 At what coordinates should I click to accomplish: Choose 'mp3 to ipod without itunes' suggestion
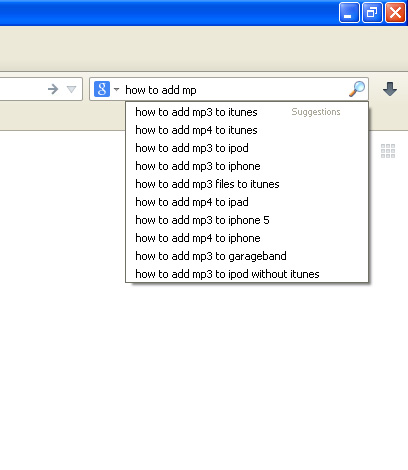pos(247,274)
